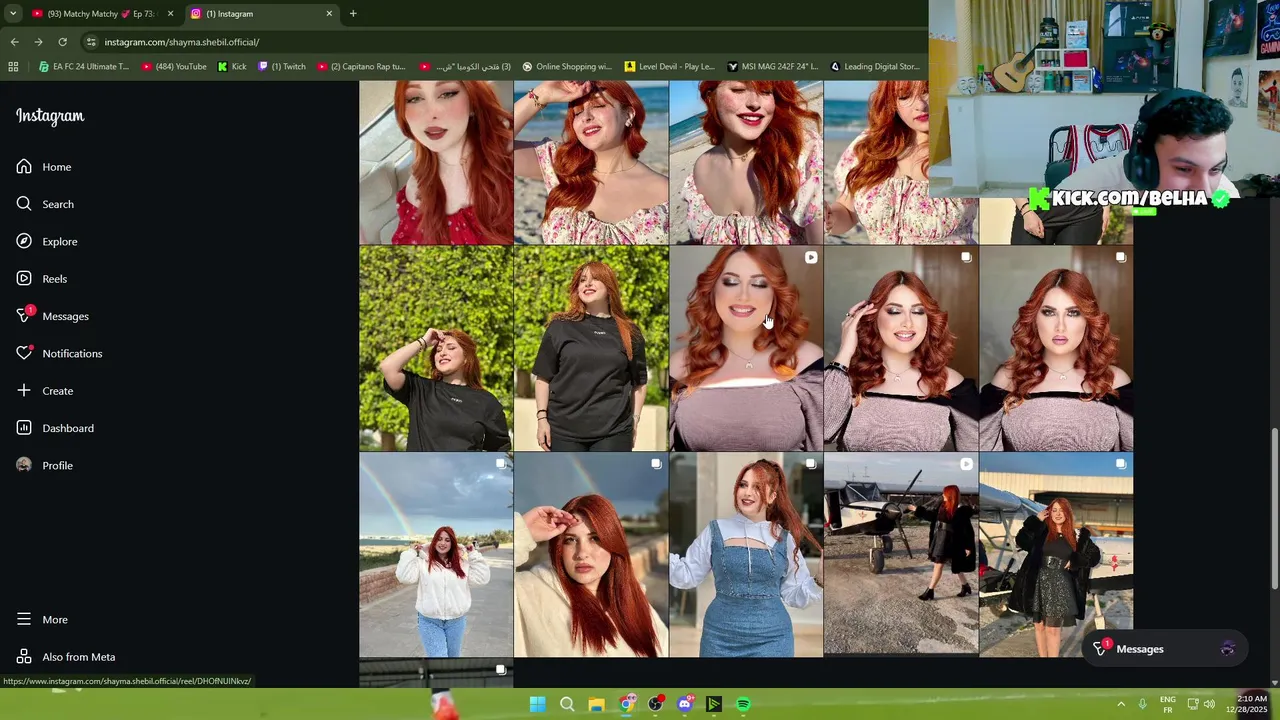Open the (484) YouTube bookmark

click(x=174, y=67)
